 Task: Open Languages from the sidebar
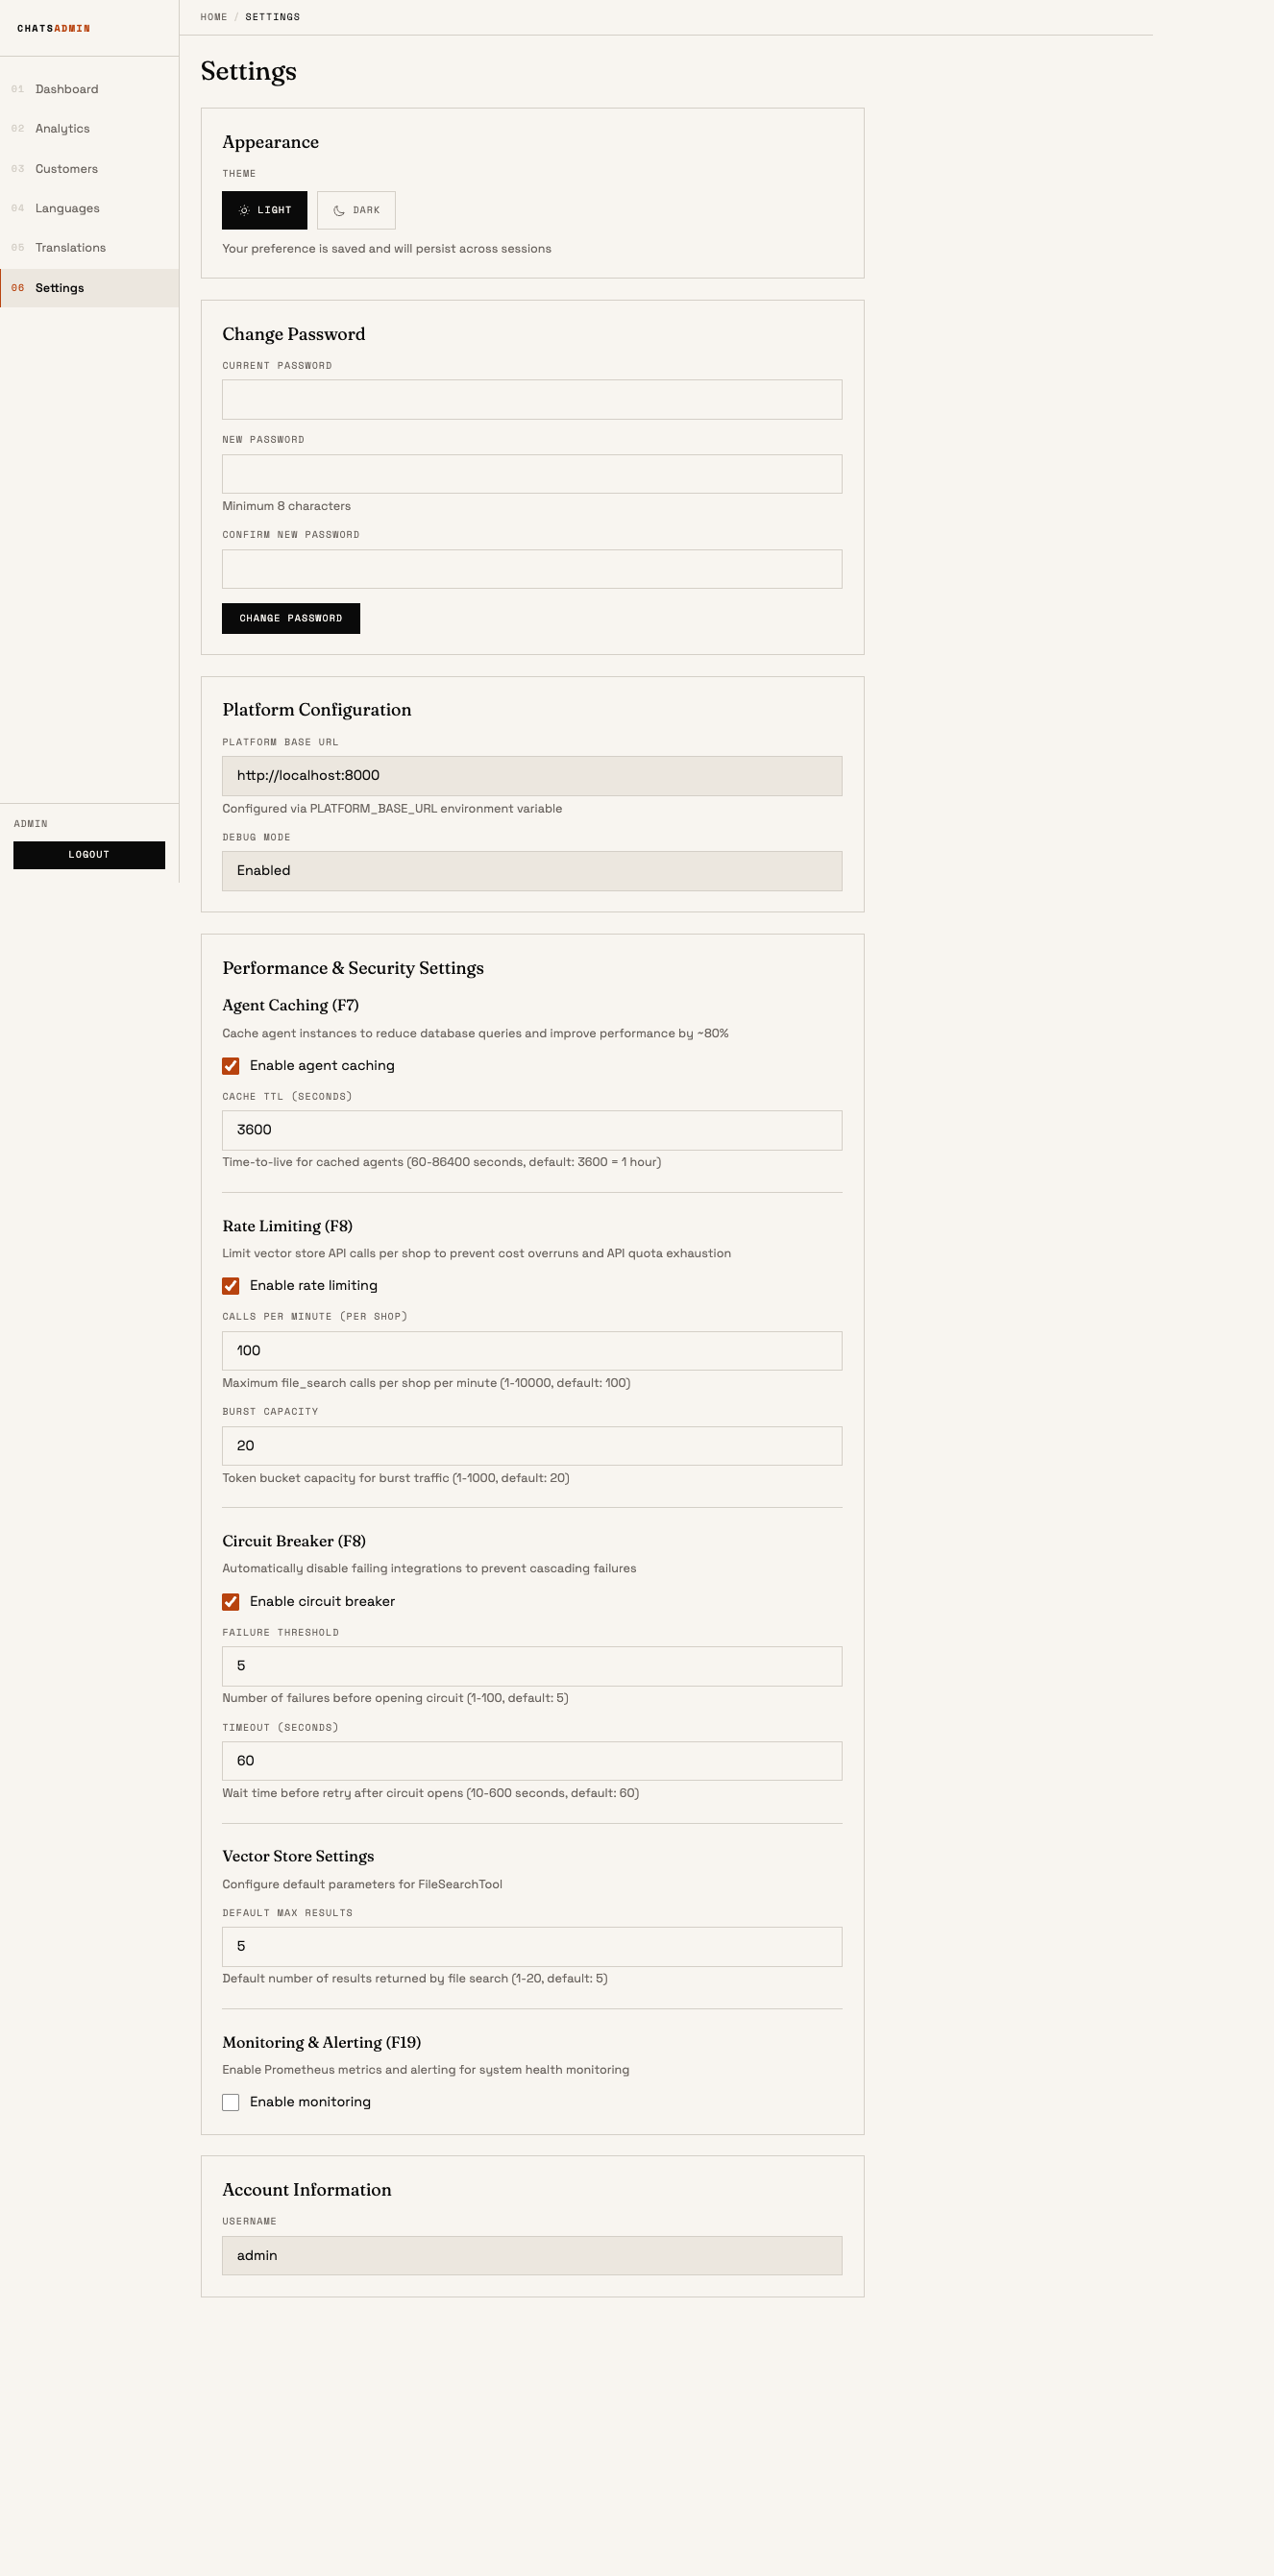pos(66,208)
